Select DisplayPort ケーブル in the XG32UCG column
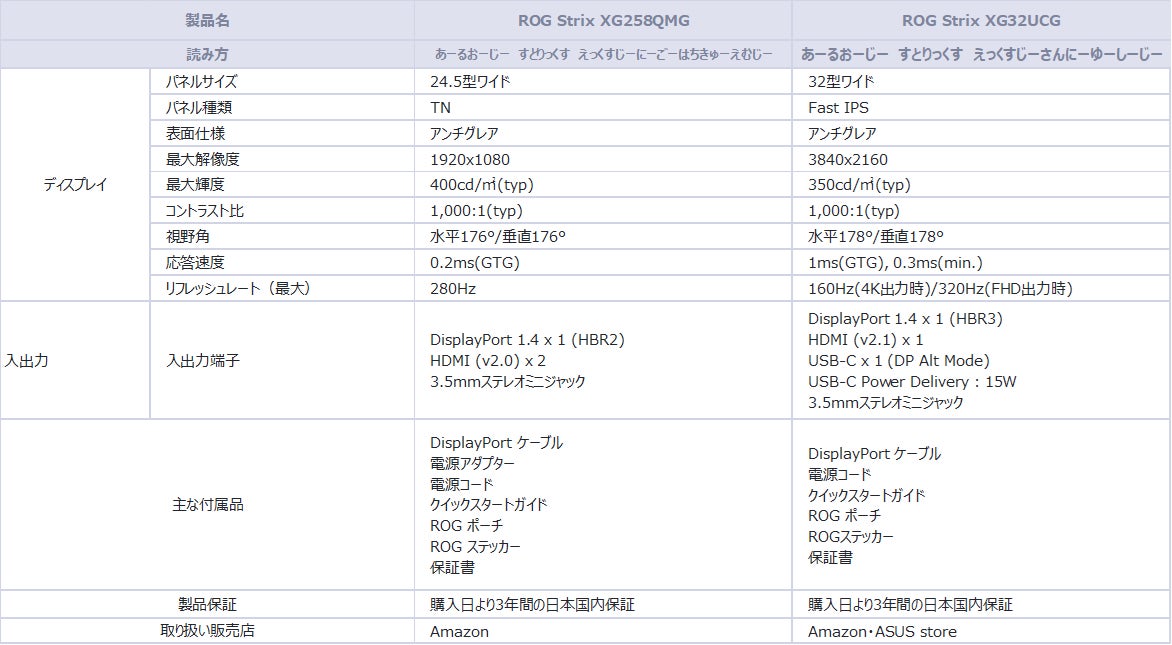The width and height of the screenshot is (1172, 645). (x=875, y=454)
